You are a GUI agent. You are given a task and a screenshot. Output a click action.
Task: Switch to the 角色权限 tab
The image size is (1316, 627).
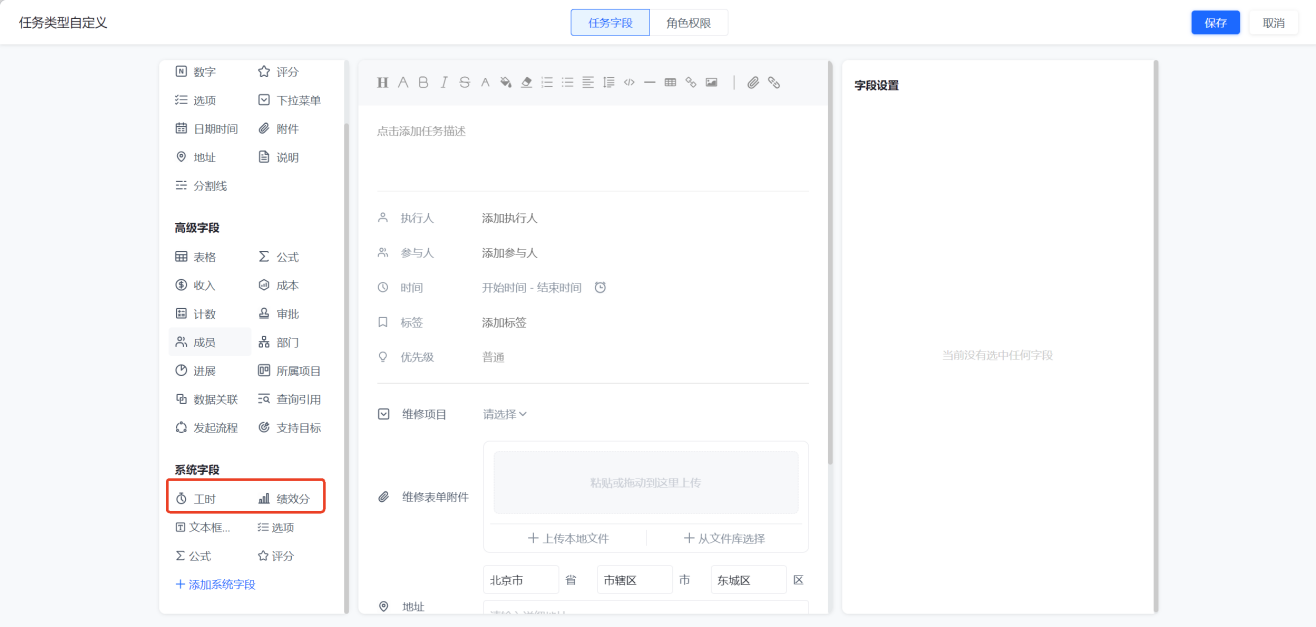[x=689, y=23]
